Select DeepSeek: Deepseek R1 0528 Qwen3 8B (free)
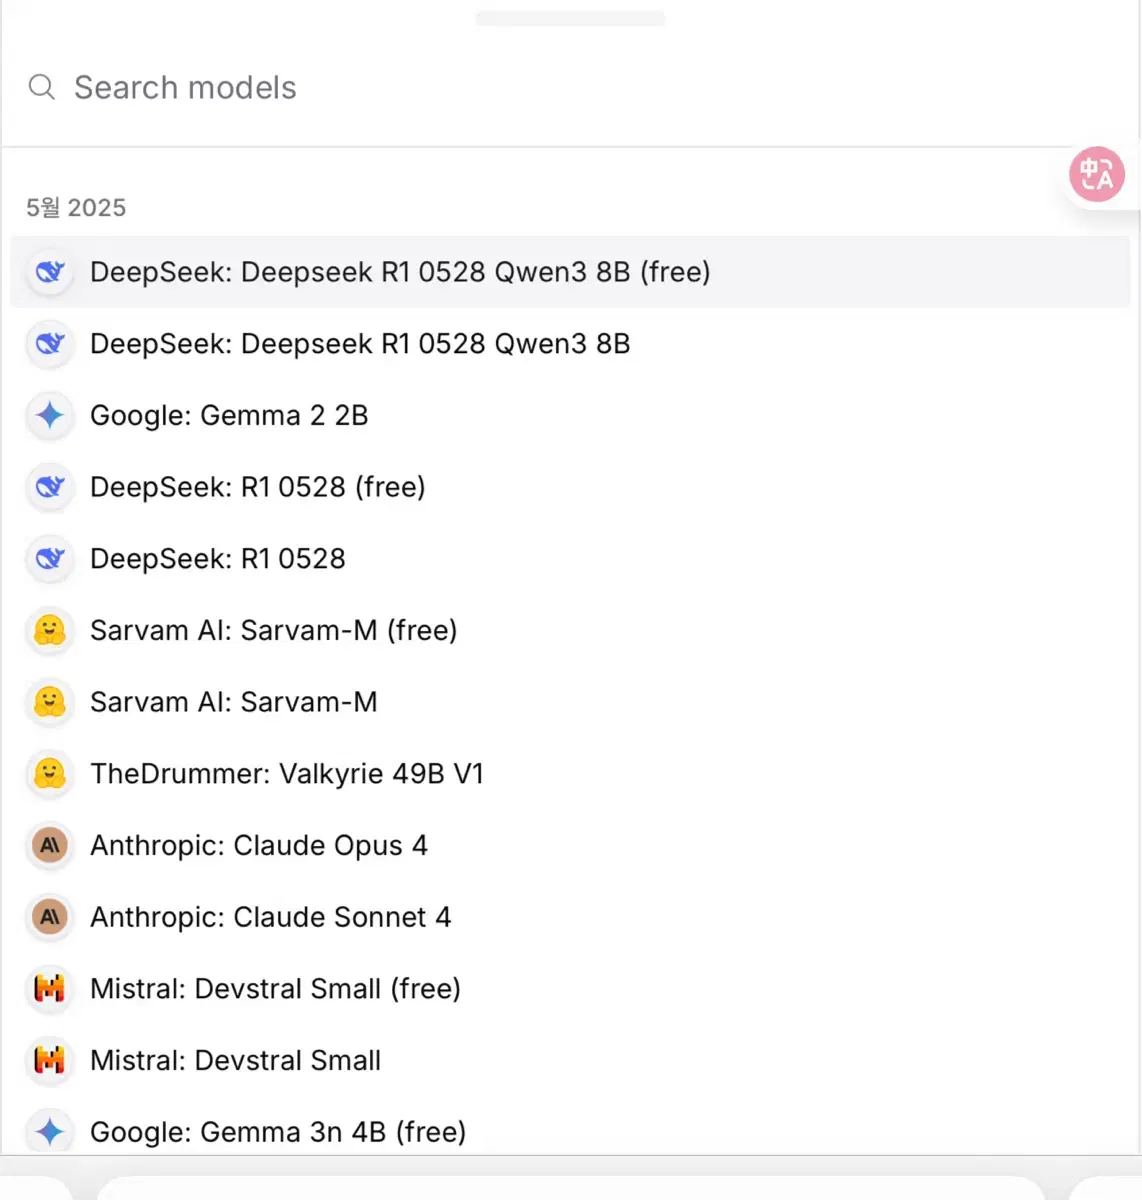The image size is (1142, 1200). (x=570, y=272)
